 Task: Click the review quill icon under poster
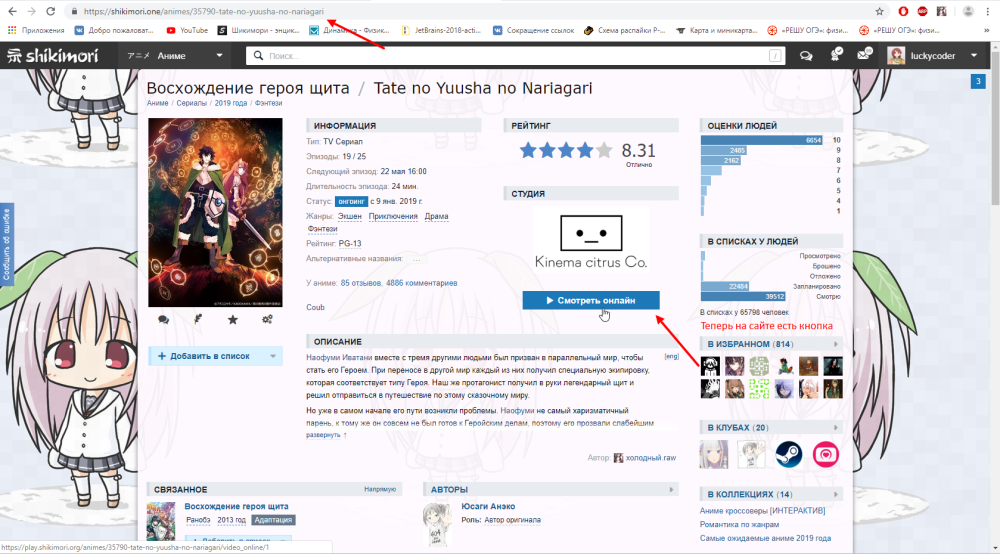198,319
